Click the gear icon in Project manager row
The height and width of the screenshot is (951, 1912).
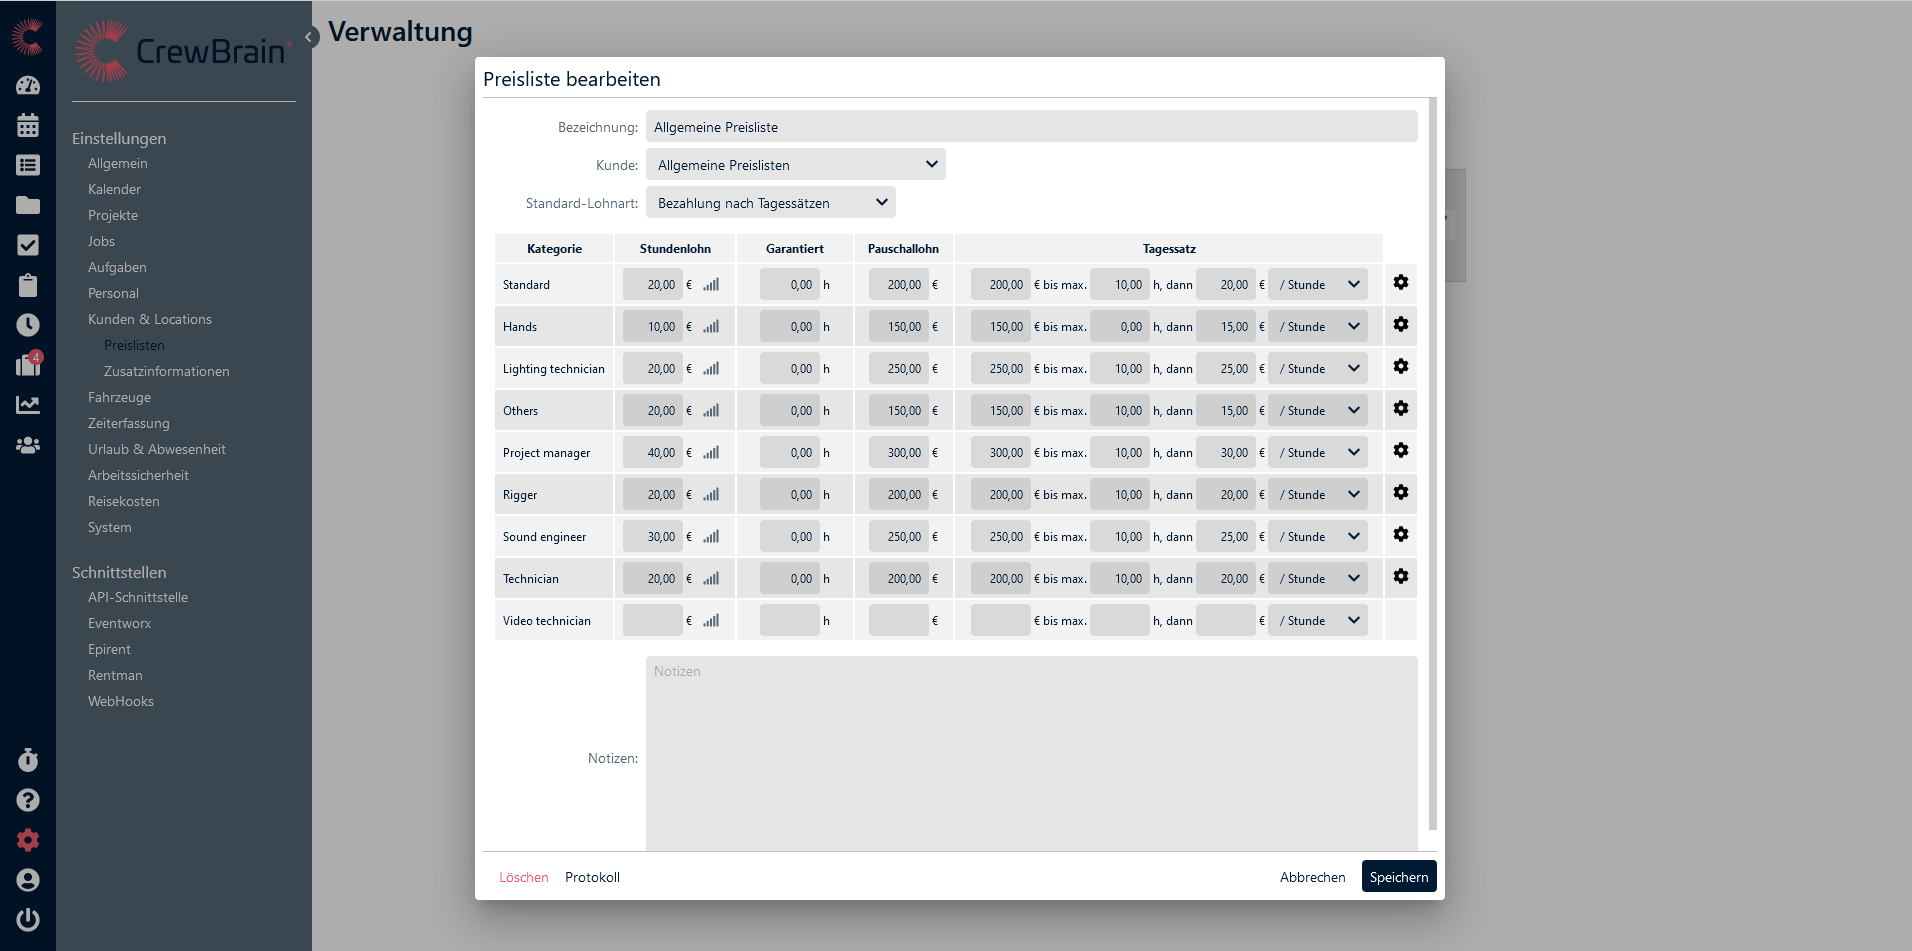[x=1400, y=451]
